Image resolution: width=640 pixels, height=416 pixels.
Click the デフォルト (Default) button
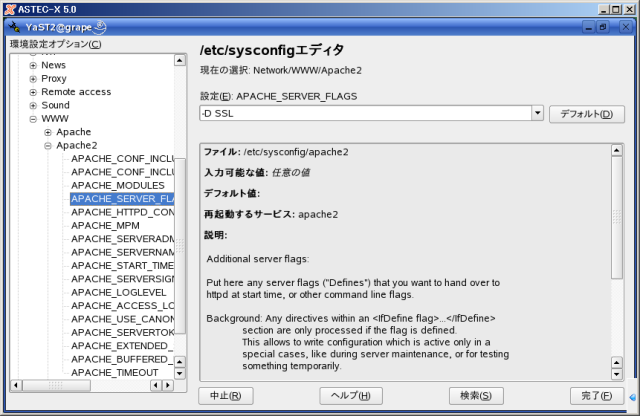point(586,114)
